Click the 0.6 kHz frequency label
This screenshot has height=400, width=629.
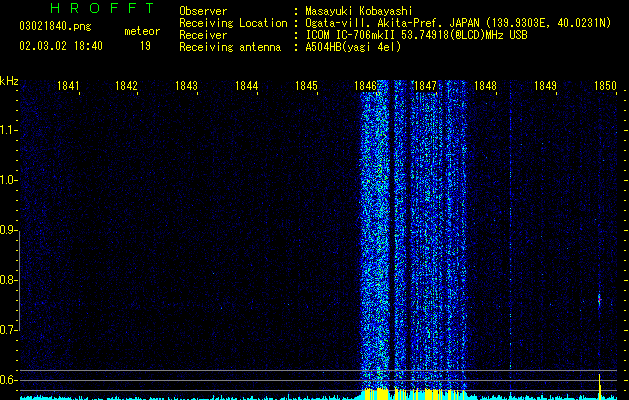[8, 380]
